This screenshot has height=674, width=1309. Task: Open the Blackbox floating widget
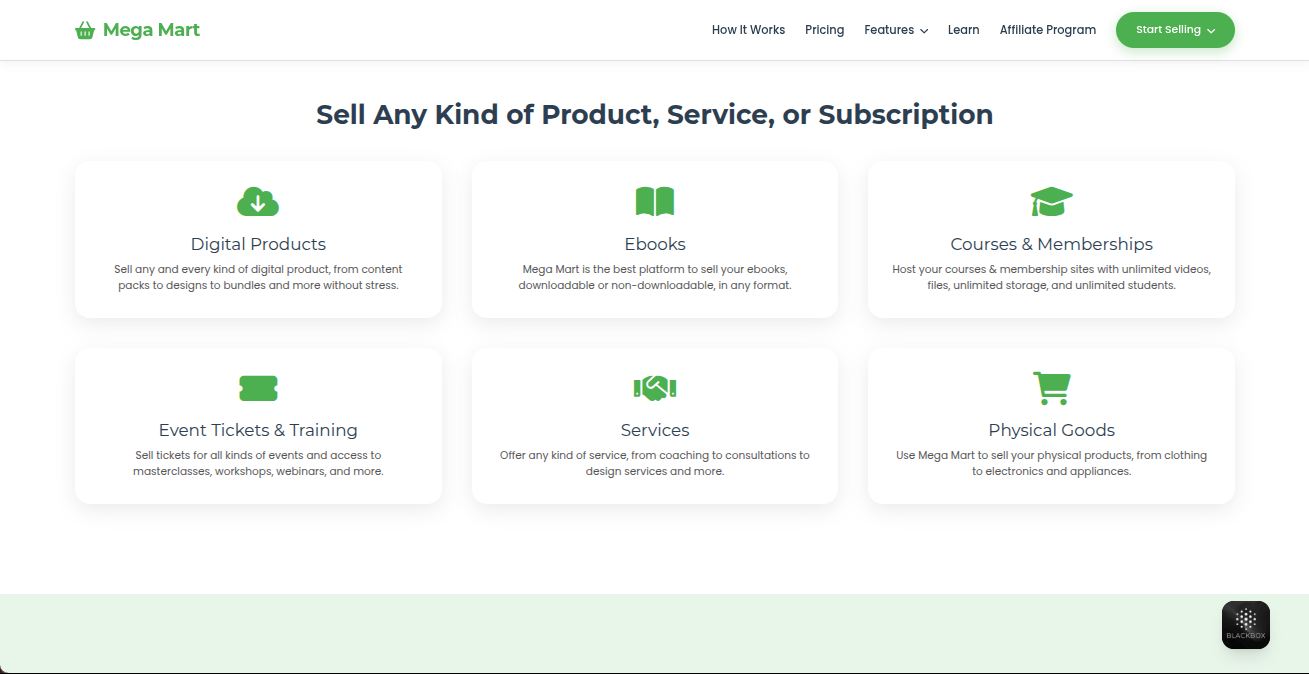[1246, 625]
